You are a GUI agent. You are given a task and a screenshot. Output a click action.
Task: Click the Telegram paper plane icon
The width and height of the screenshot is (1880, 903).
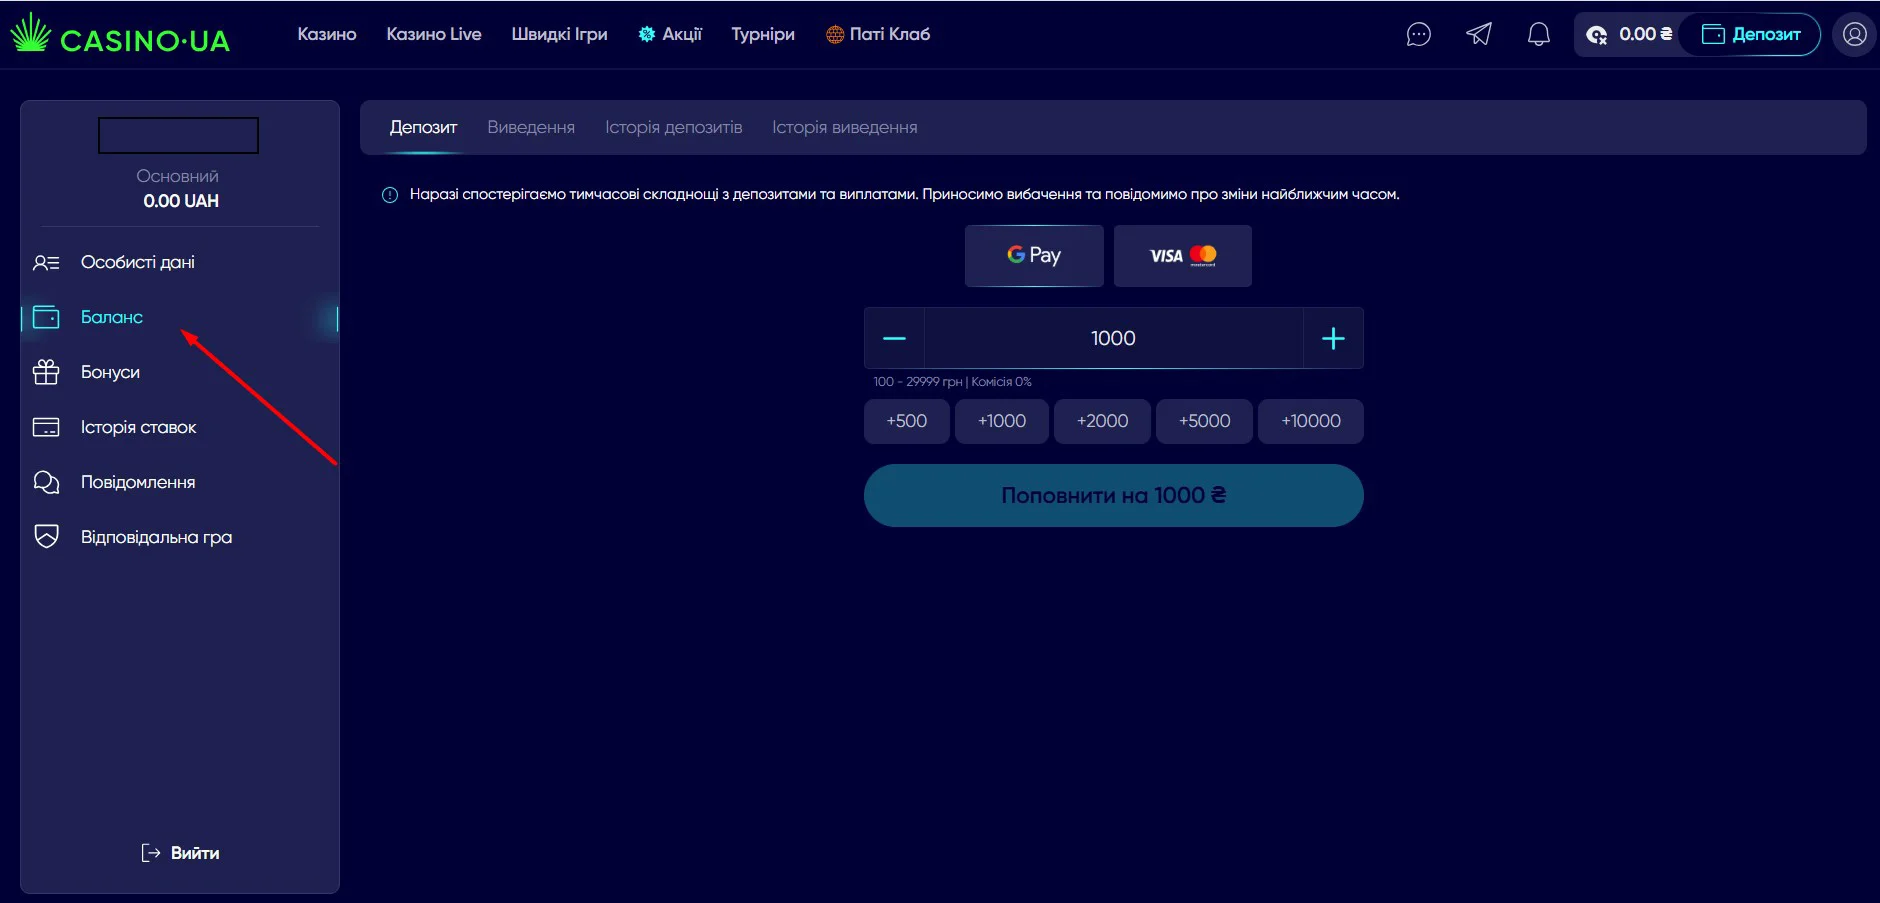click(1478, 35)
